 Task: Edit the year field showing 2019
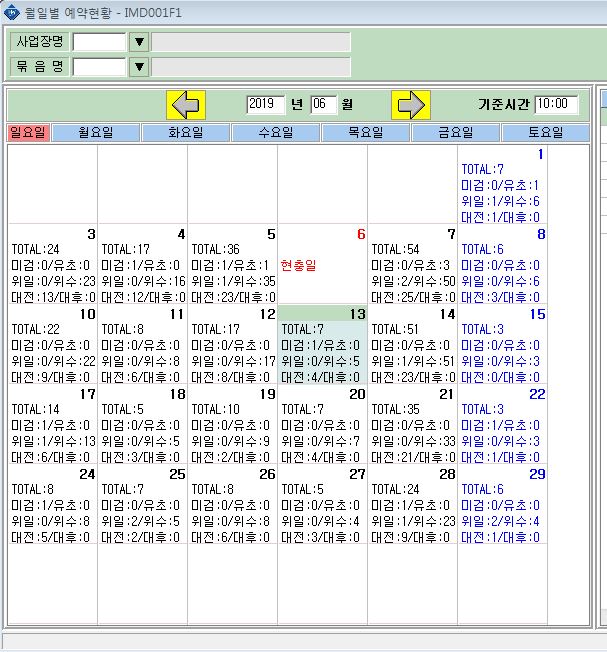[266, 104]
